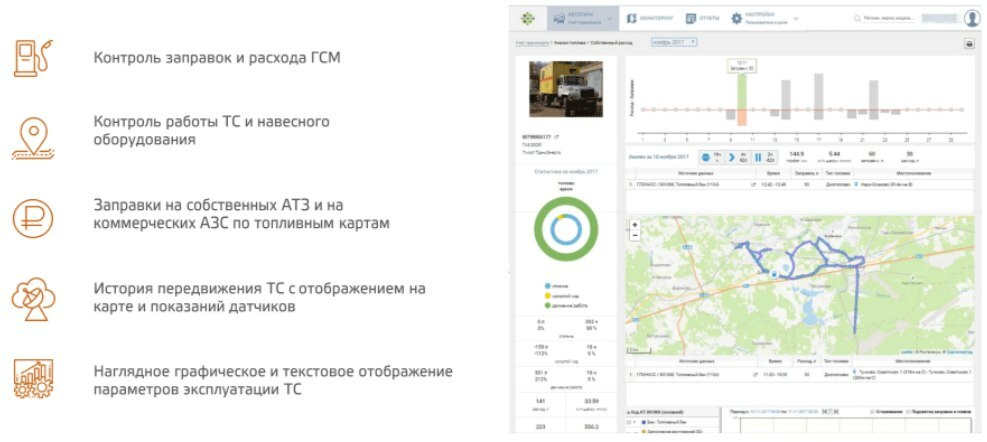Click location pin in refuel row
Viewport: 987px width, 442px height.
857,184
